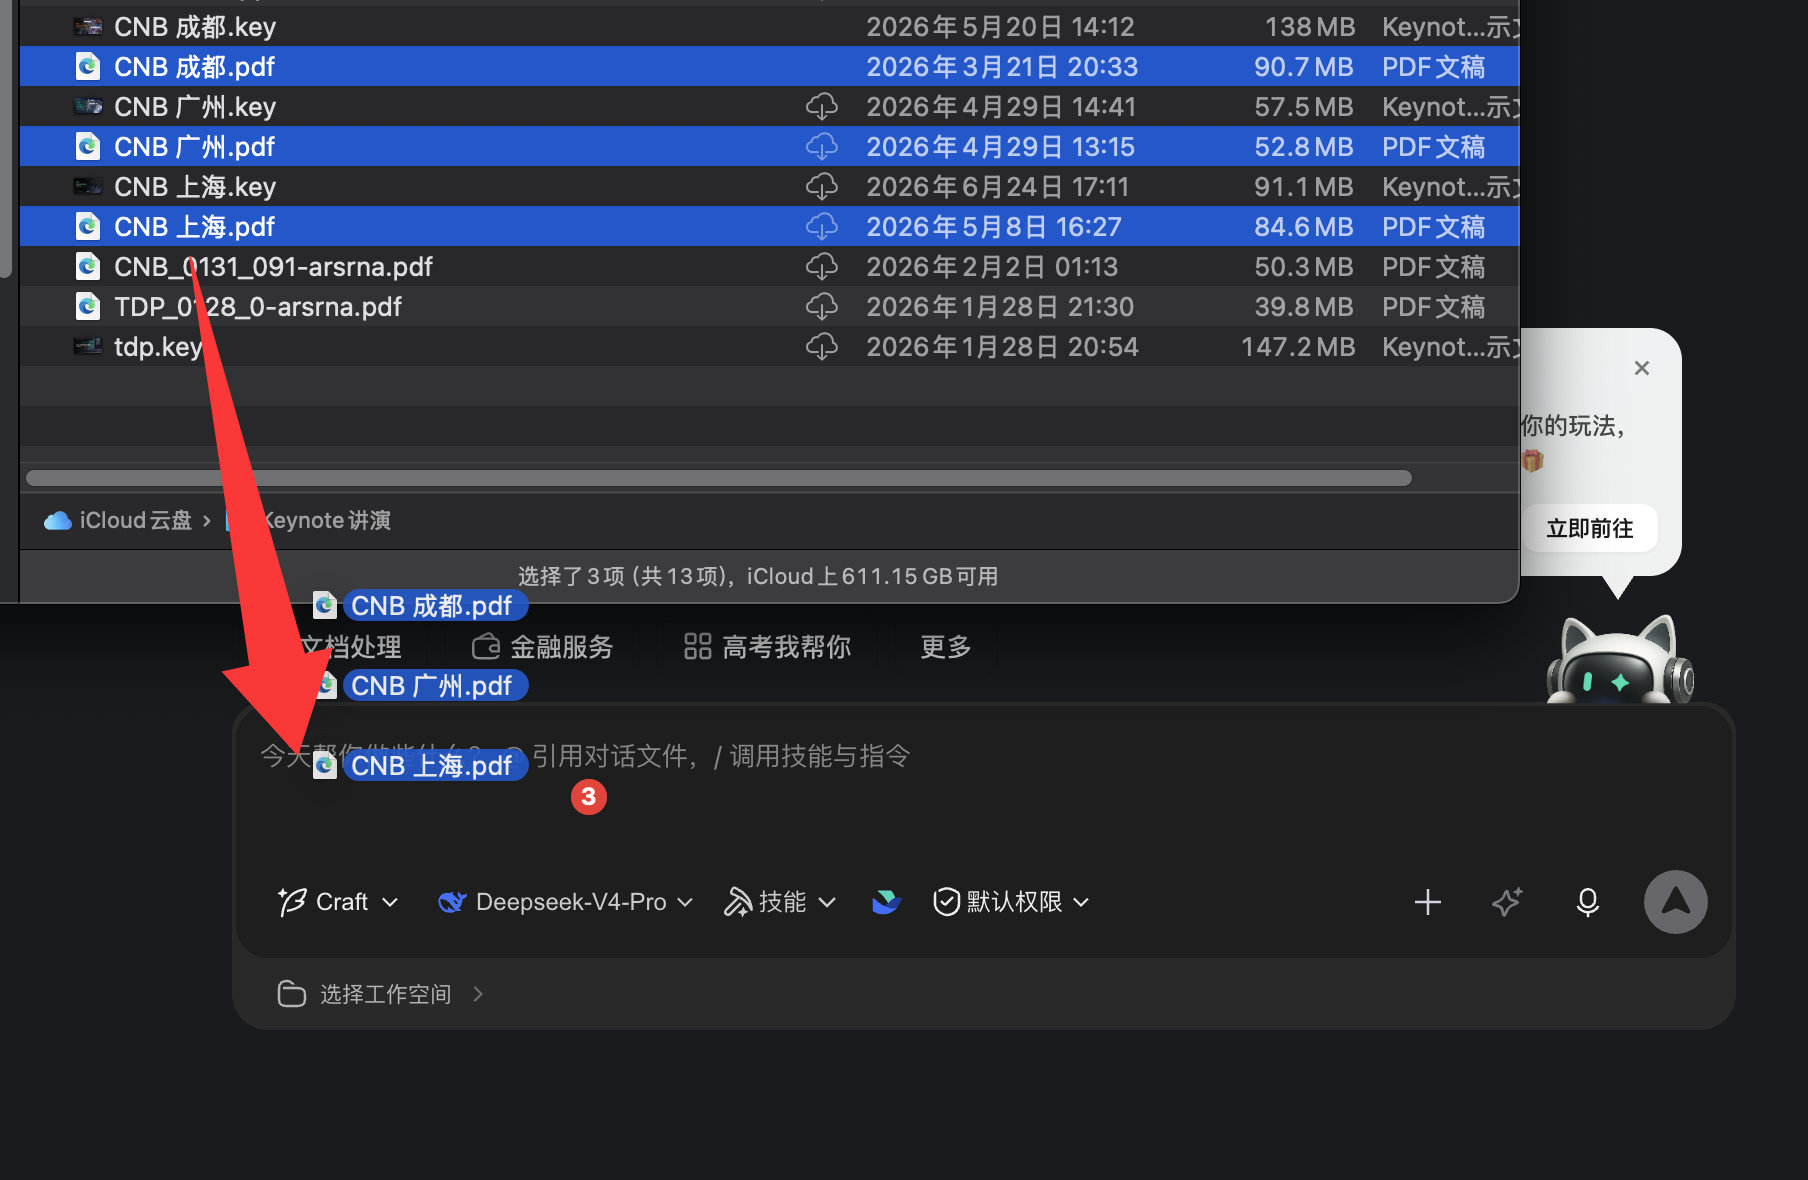Click the send message arrow button
Image resolution: width=1808 pixels, height=1180 pixels.
[x=1676, y=902]
